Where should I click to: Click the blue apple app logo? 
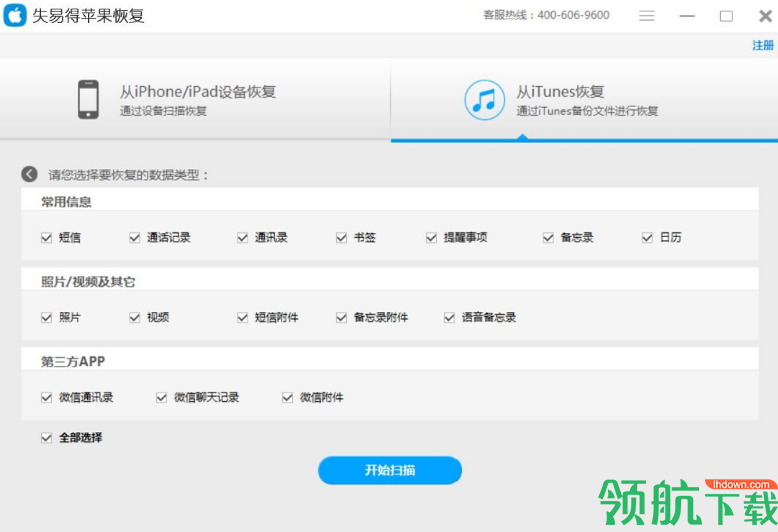click(x=14, y=15)
